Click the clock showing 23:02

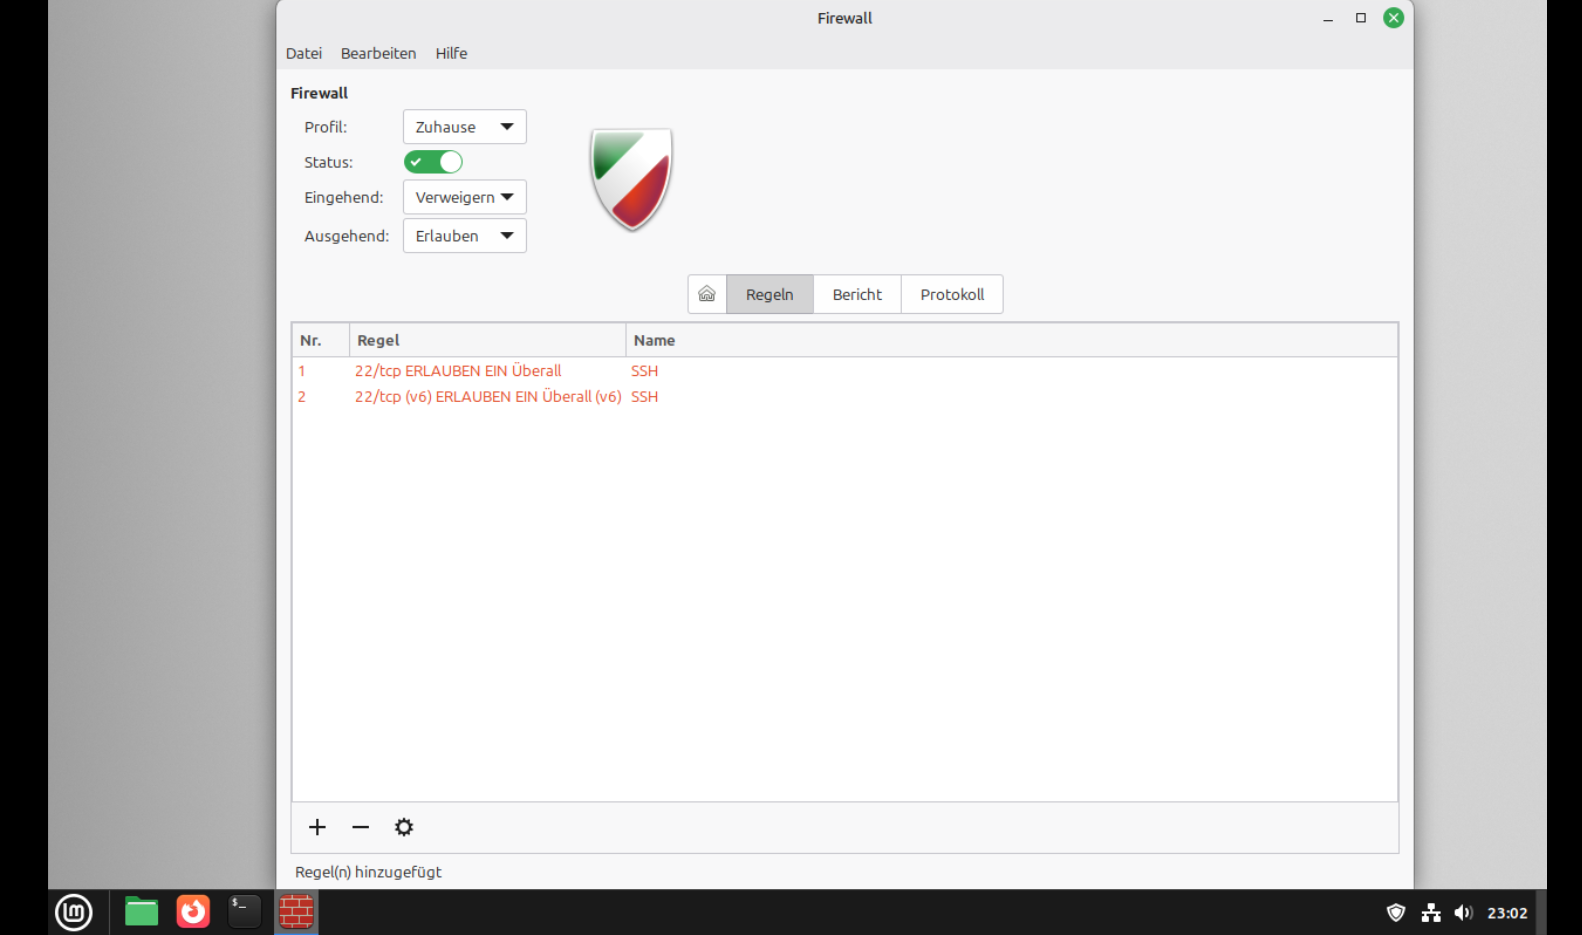1507,913
